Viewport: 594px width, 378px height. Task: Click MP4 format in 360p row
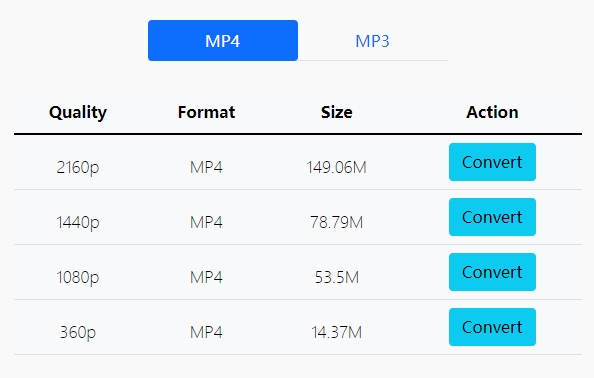pyautogui.click(x=206, y=332)
